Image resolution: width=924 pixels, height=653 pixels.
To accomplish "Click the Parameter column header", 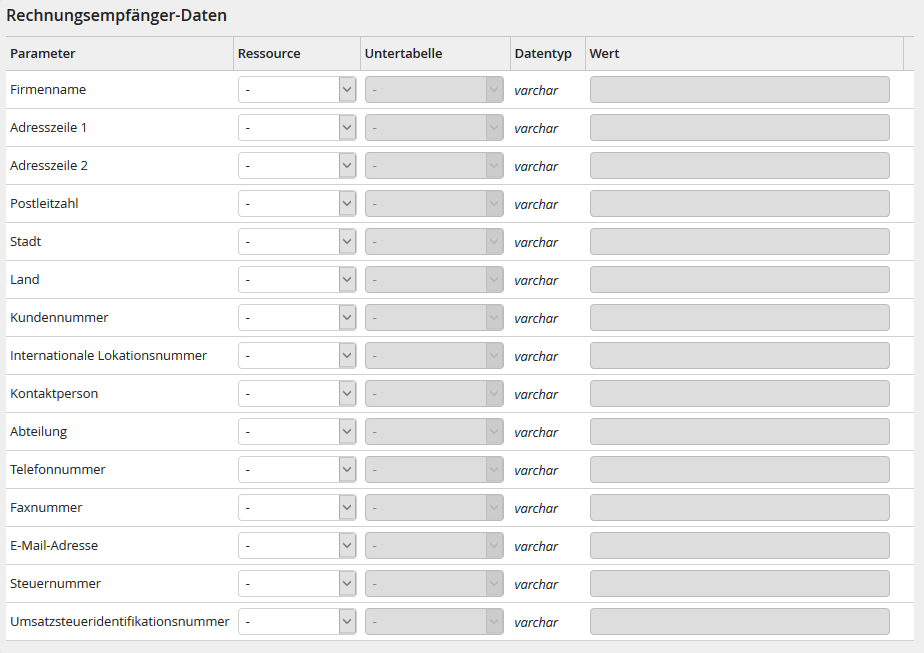I will pos(43,54).
